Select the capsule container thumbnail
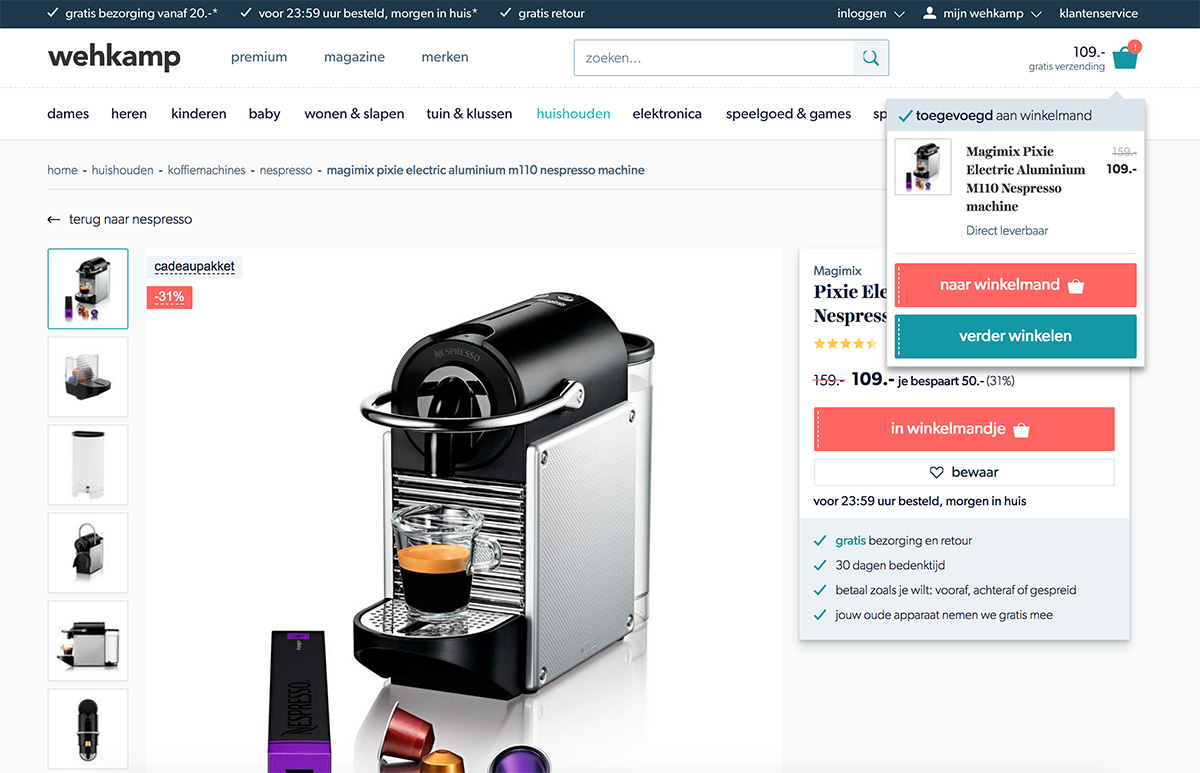The width and height of the screenshot is (1200, 773). pyautogui.click(x=88, y=377)
